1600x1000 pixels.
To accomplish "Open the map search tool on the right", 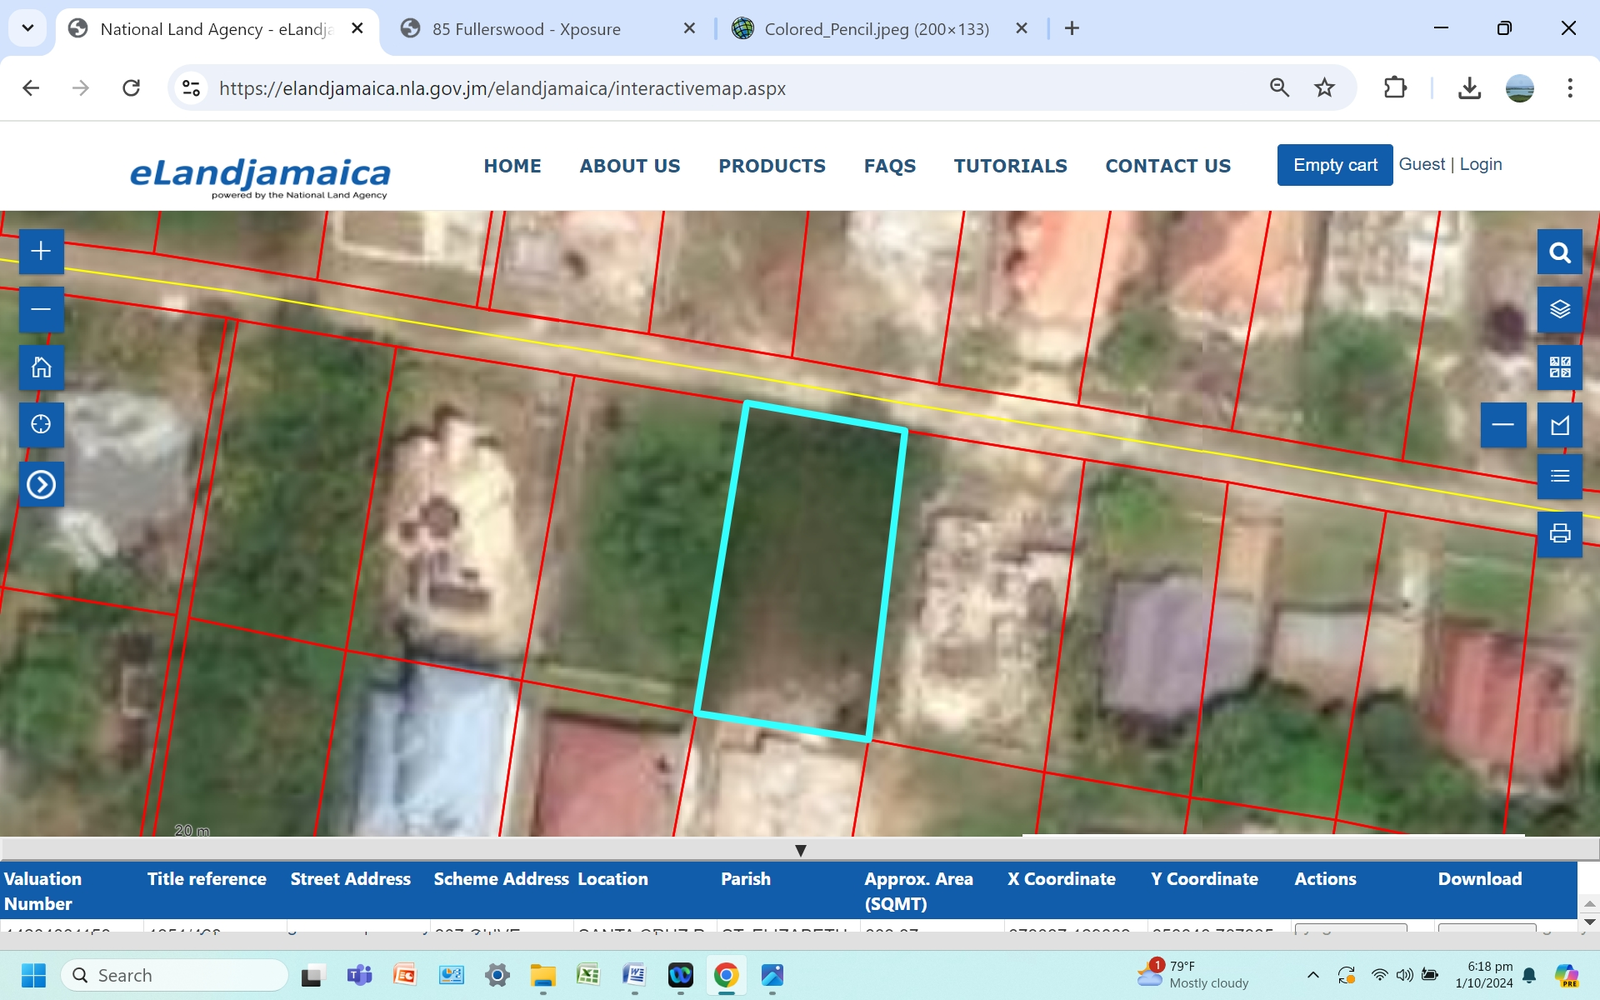I will (1559, 252).
